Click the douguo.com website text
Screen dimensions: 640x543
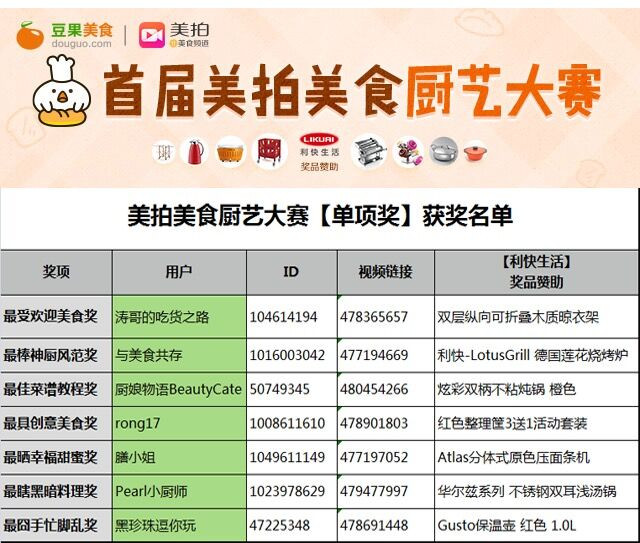point(74,43)
